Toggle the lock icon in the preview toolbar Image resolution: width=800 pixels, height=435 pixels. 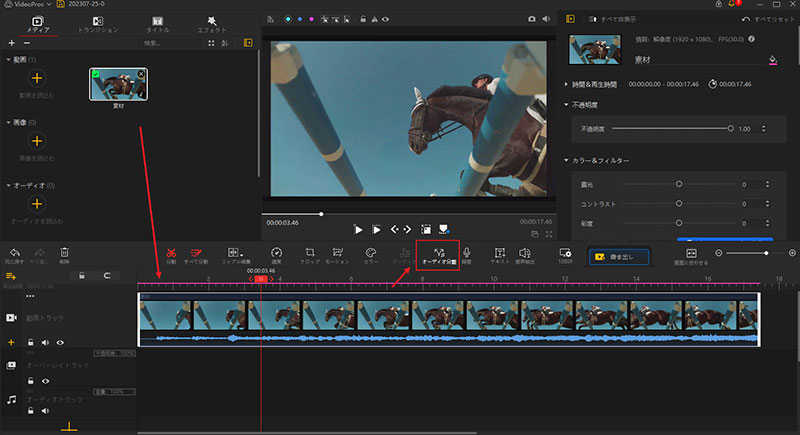coord(363,19)
